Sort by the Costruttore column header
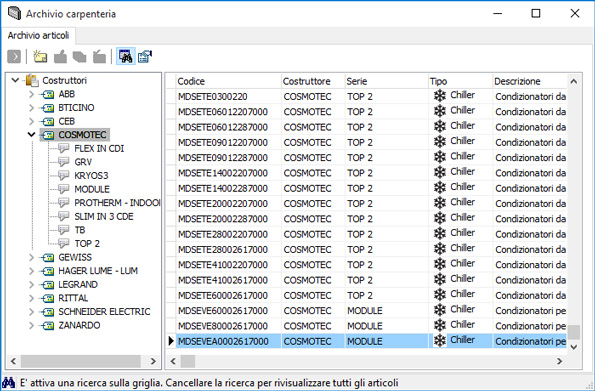Screen dimensions: 595x391 tap(313, 81)
